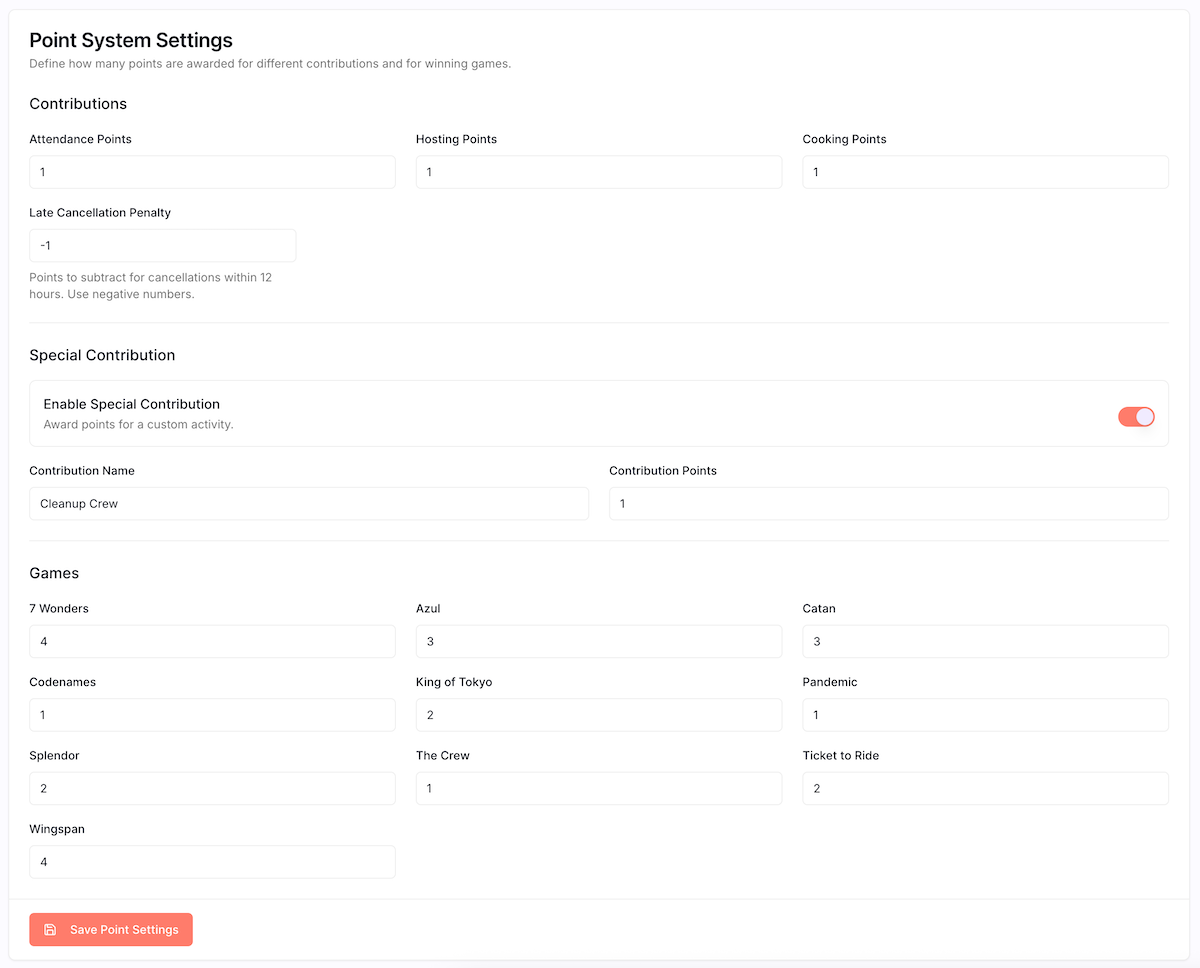
Task: Select the Azul points input
Action: click(598, 641)
